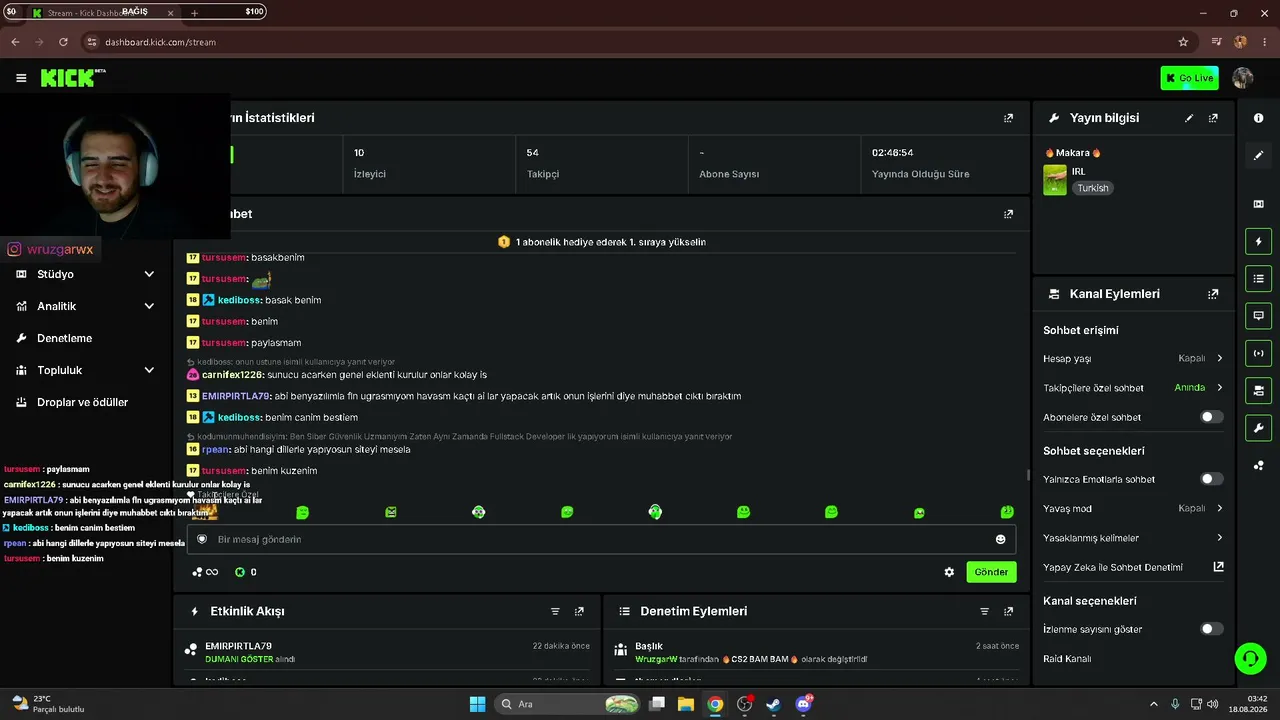Open Steam from the taskbar
Image resolution: width=1280 pixels, height=720 pixels.
(x=773, y=704)
